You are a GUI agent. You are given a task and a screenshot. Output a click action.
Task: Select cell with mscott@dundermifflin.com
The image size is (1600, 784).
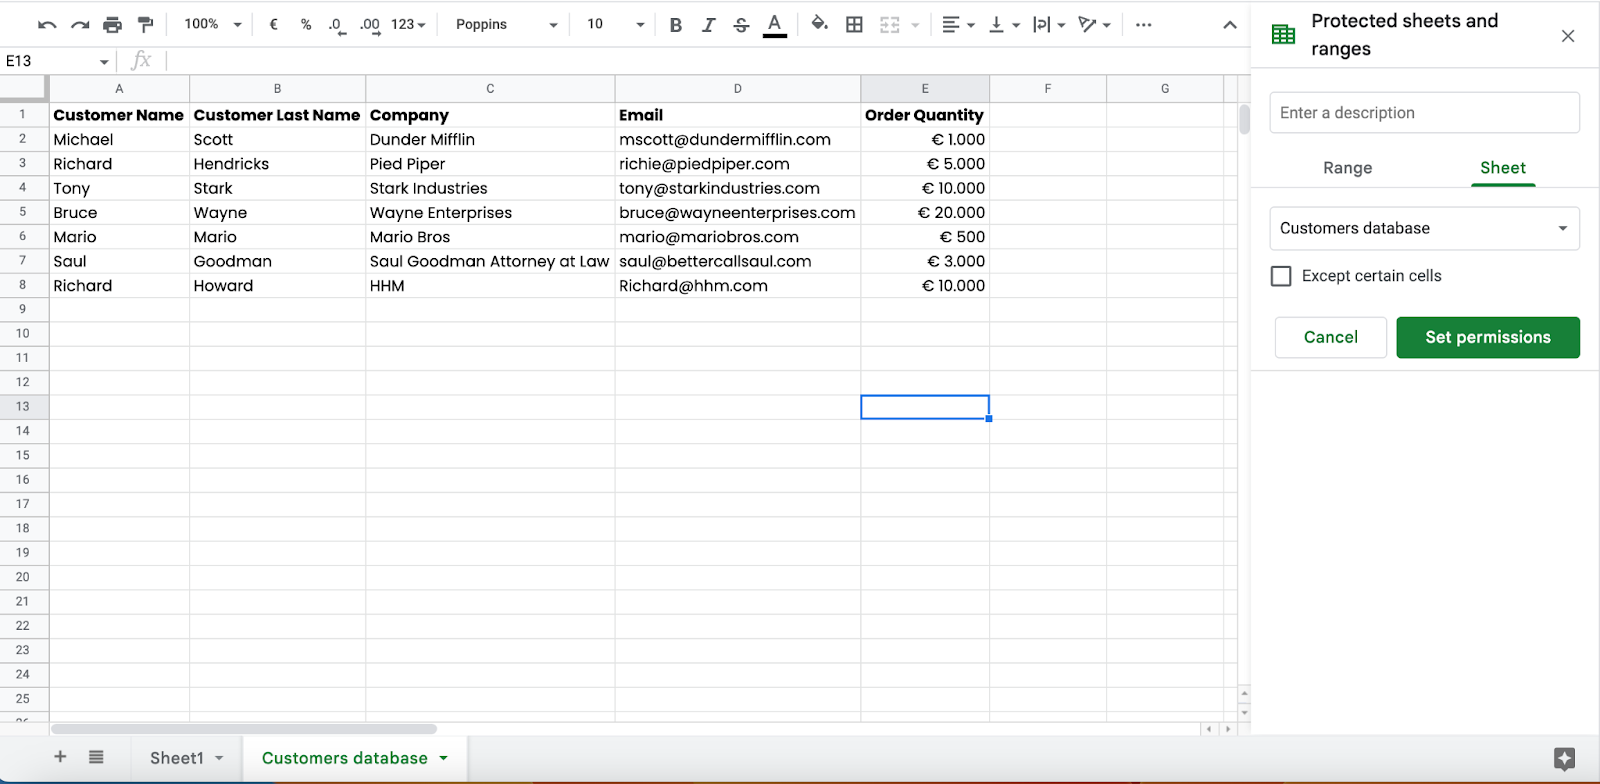coord(738,140)
